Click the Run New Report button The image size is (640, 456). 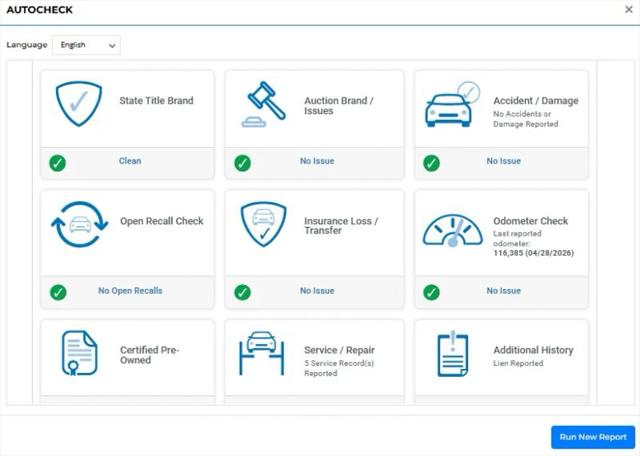[593, 437]
